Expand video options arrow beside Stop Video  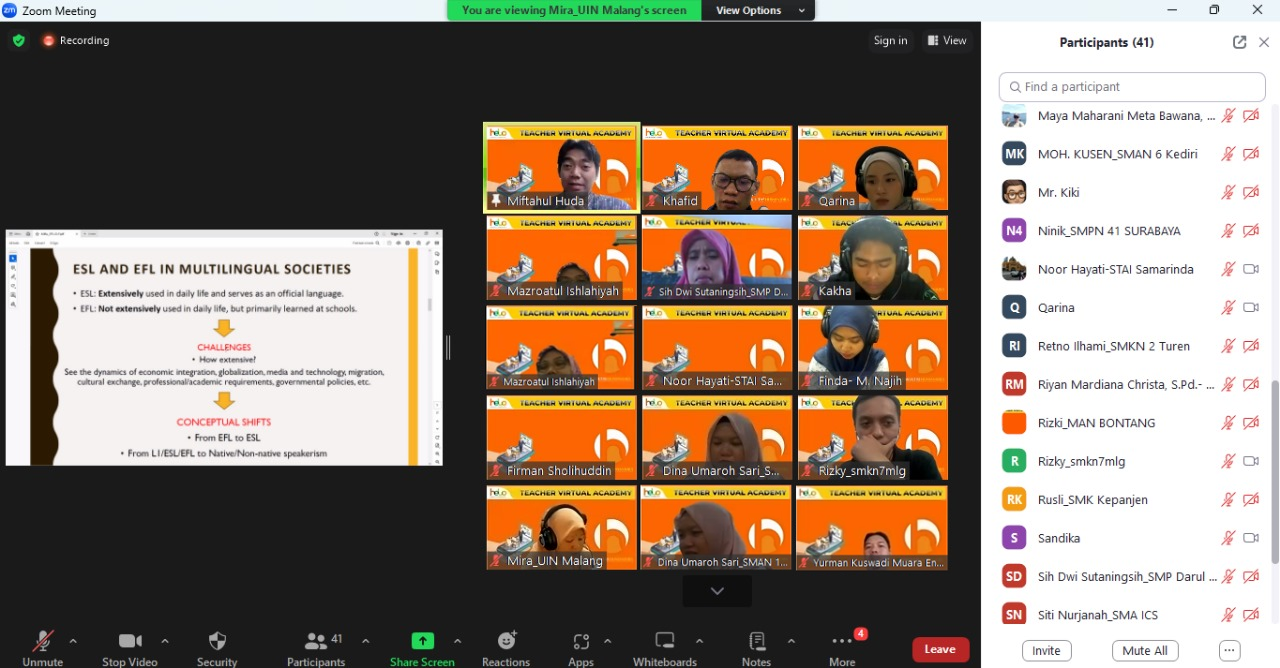coord(165,641)
